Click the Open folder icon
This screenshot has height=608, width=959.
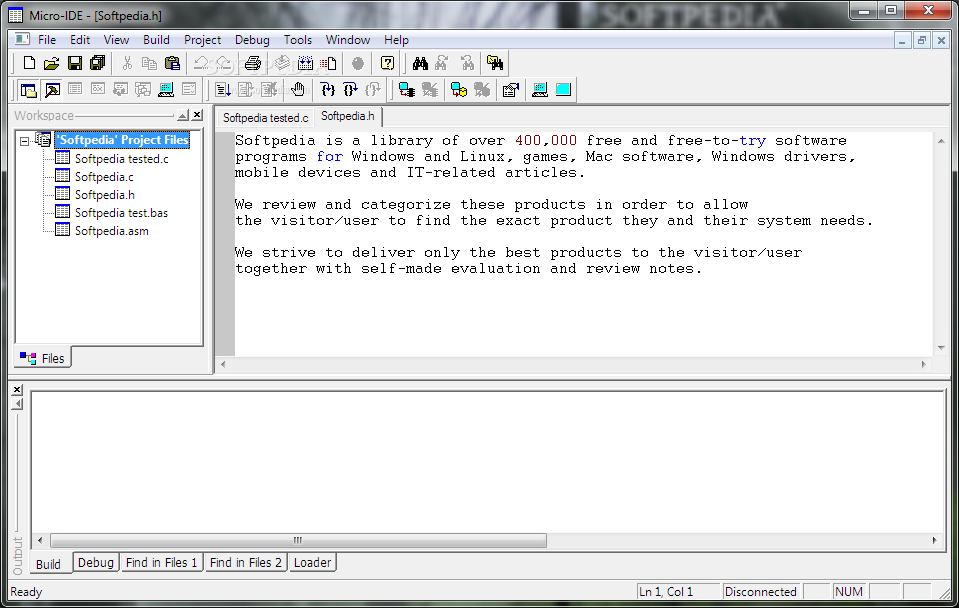[x=51, y=63]
